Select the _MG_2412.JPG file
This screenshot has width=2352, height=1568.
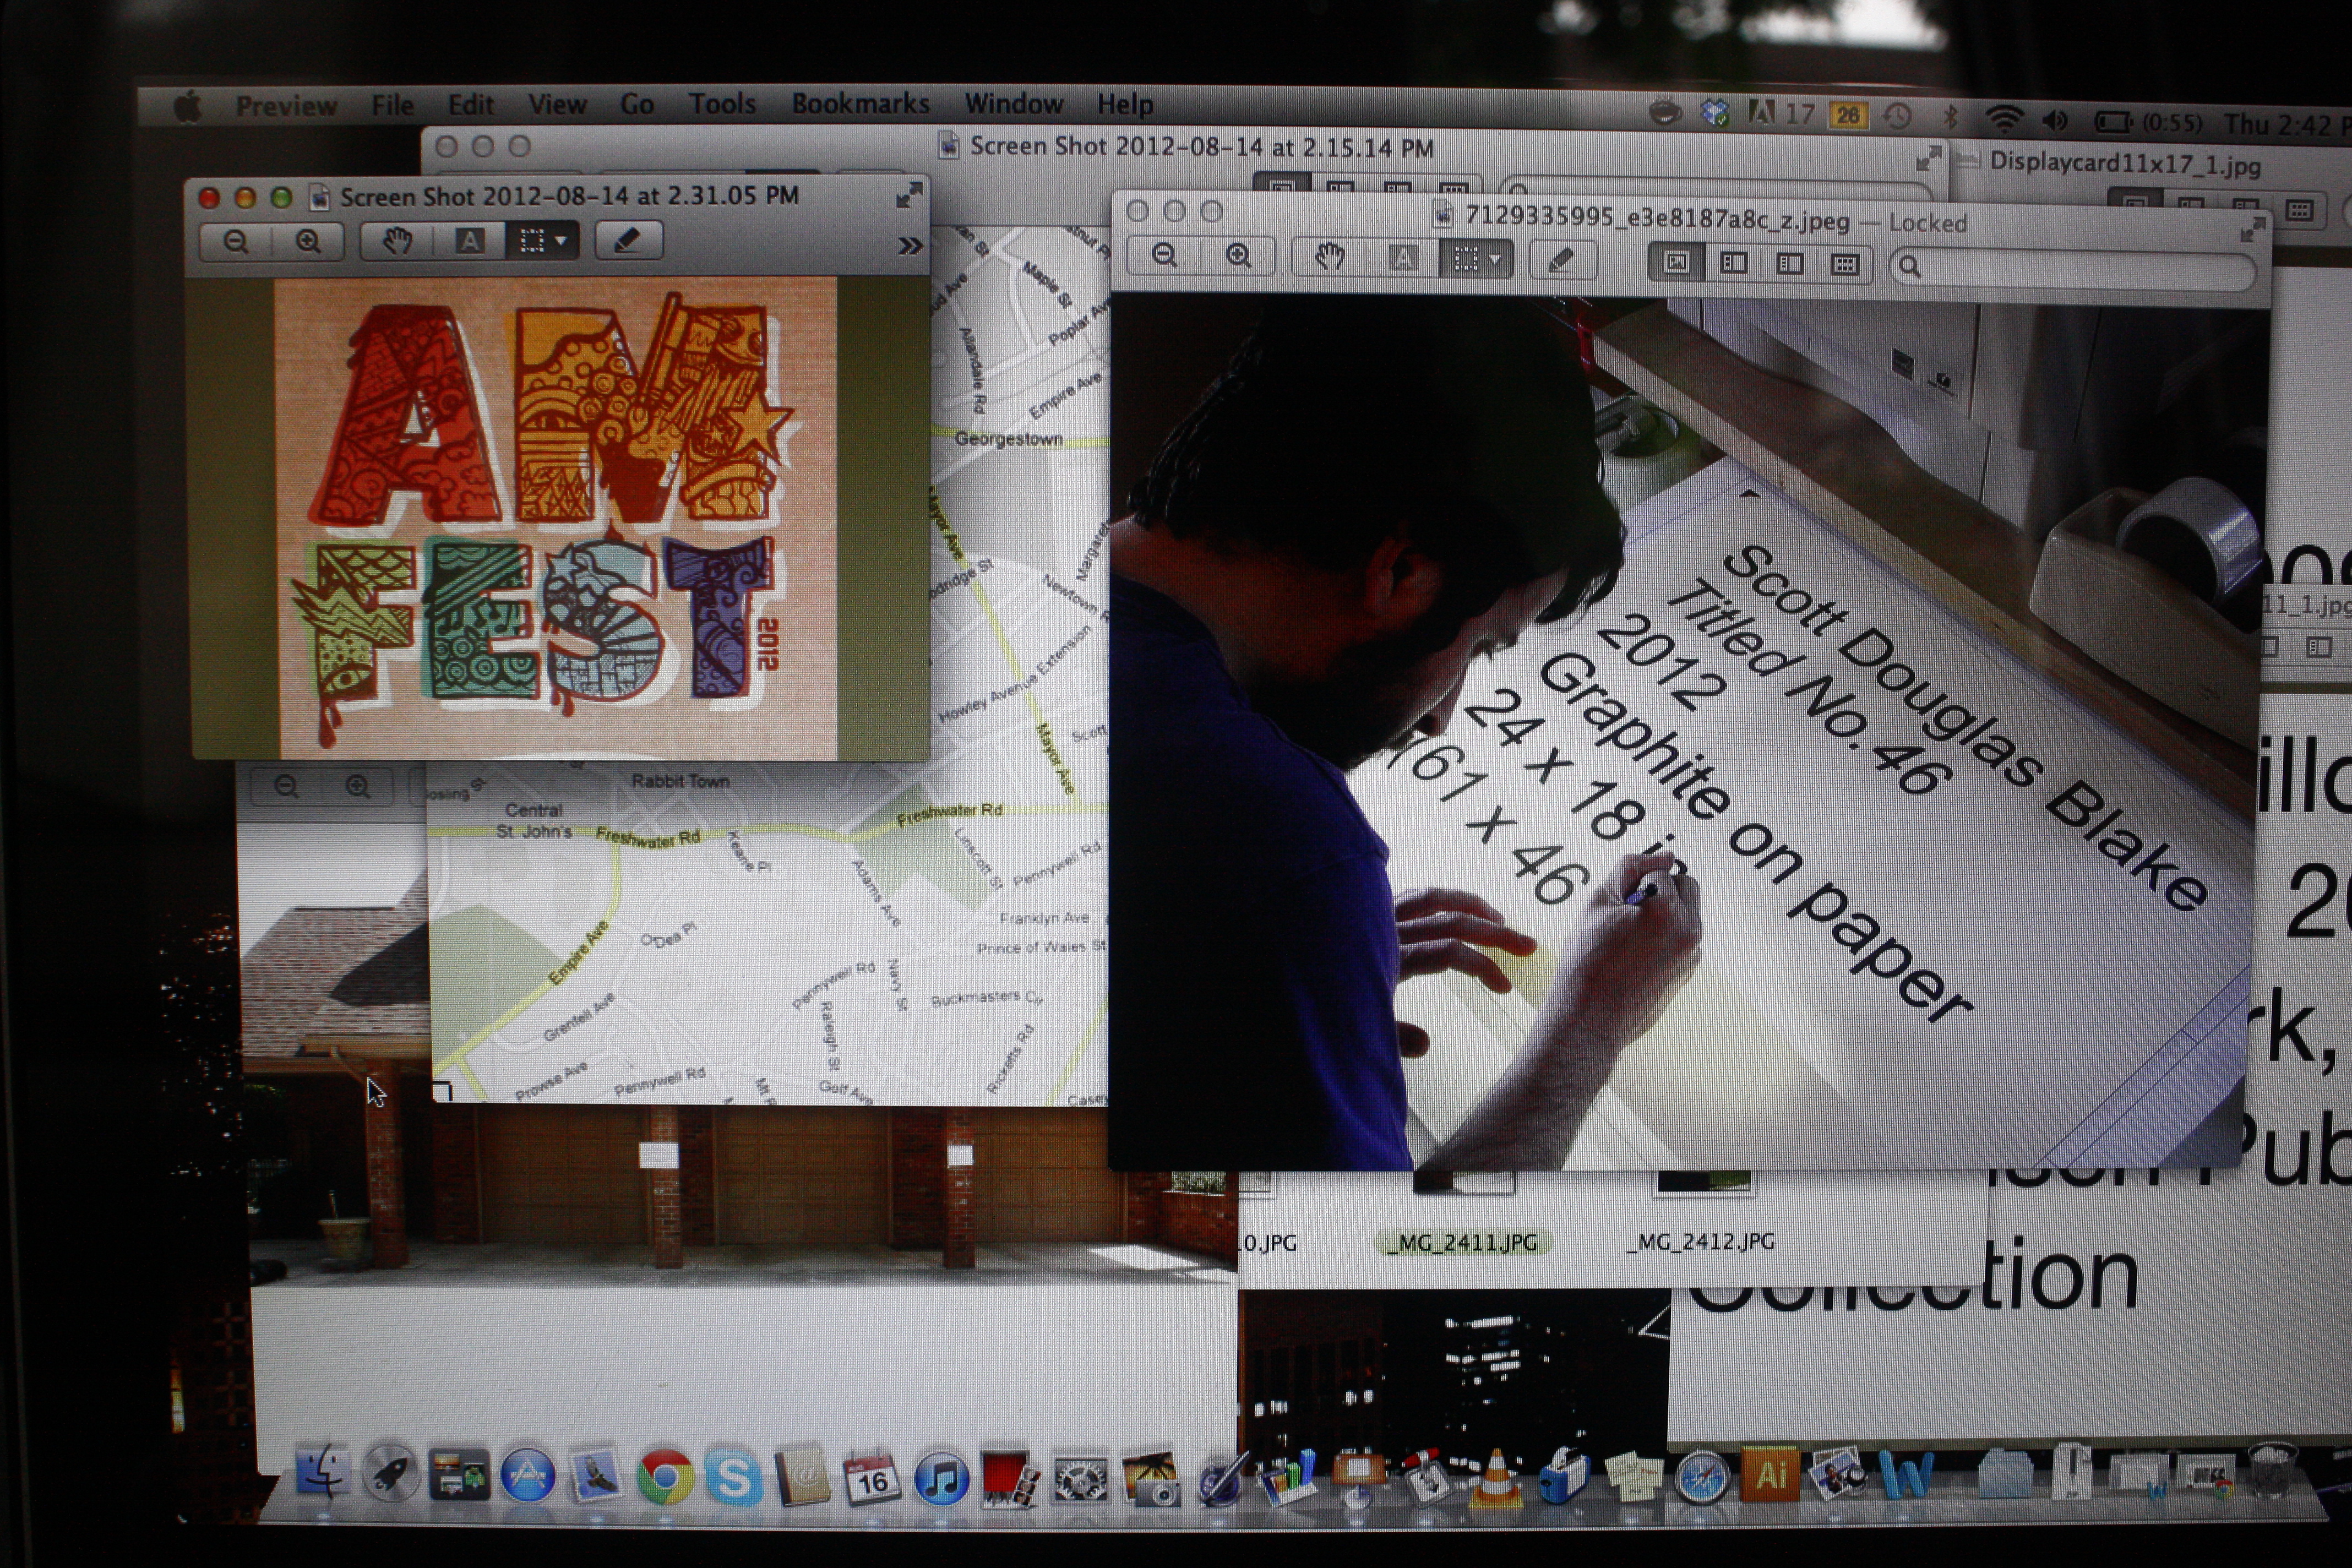pyautogui.click(x=1702, y=1241)
